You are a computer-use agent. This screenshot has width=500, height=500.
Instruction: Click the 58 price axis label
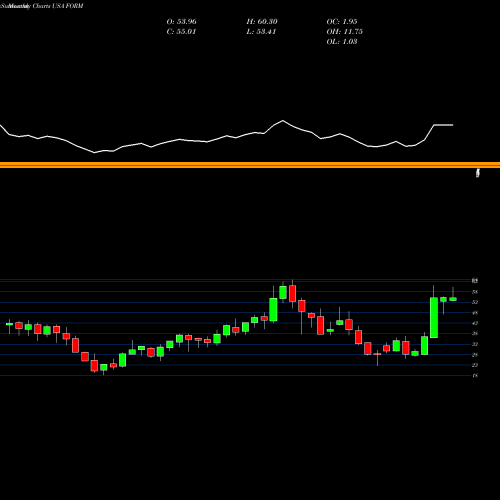point(475,292)
